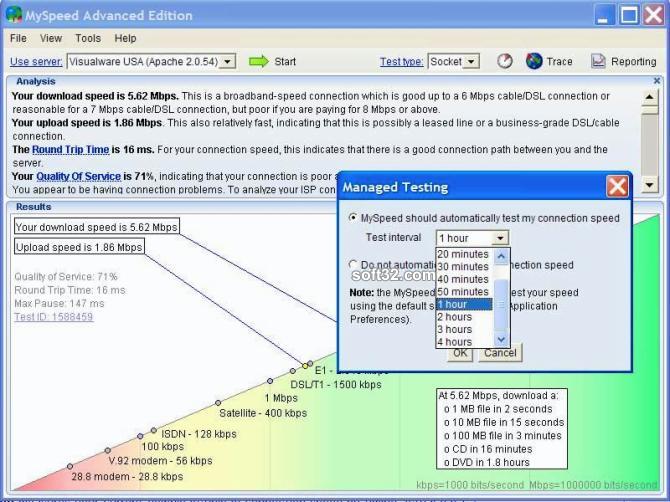The image size is (670, 502).
Task: Click the 'Upload speed is 1.86 Mbps' box
Action: click(x=79, y=247)
